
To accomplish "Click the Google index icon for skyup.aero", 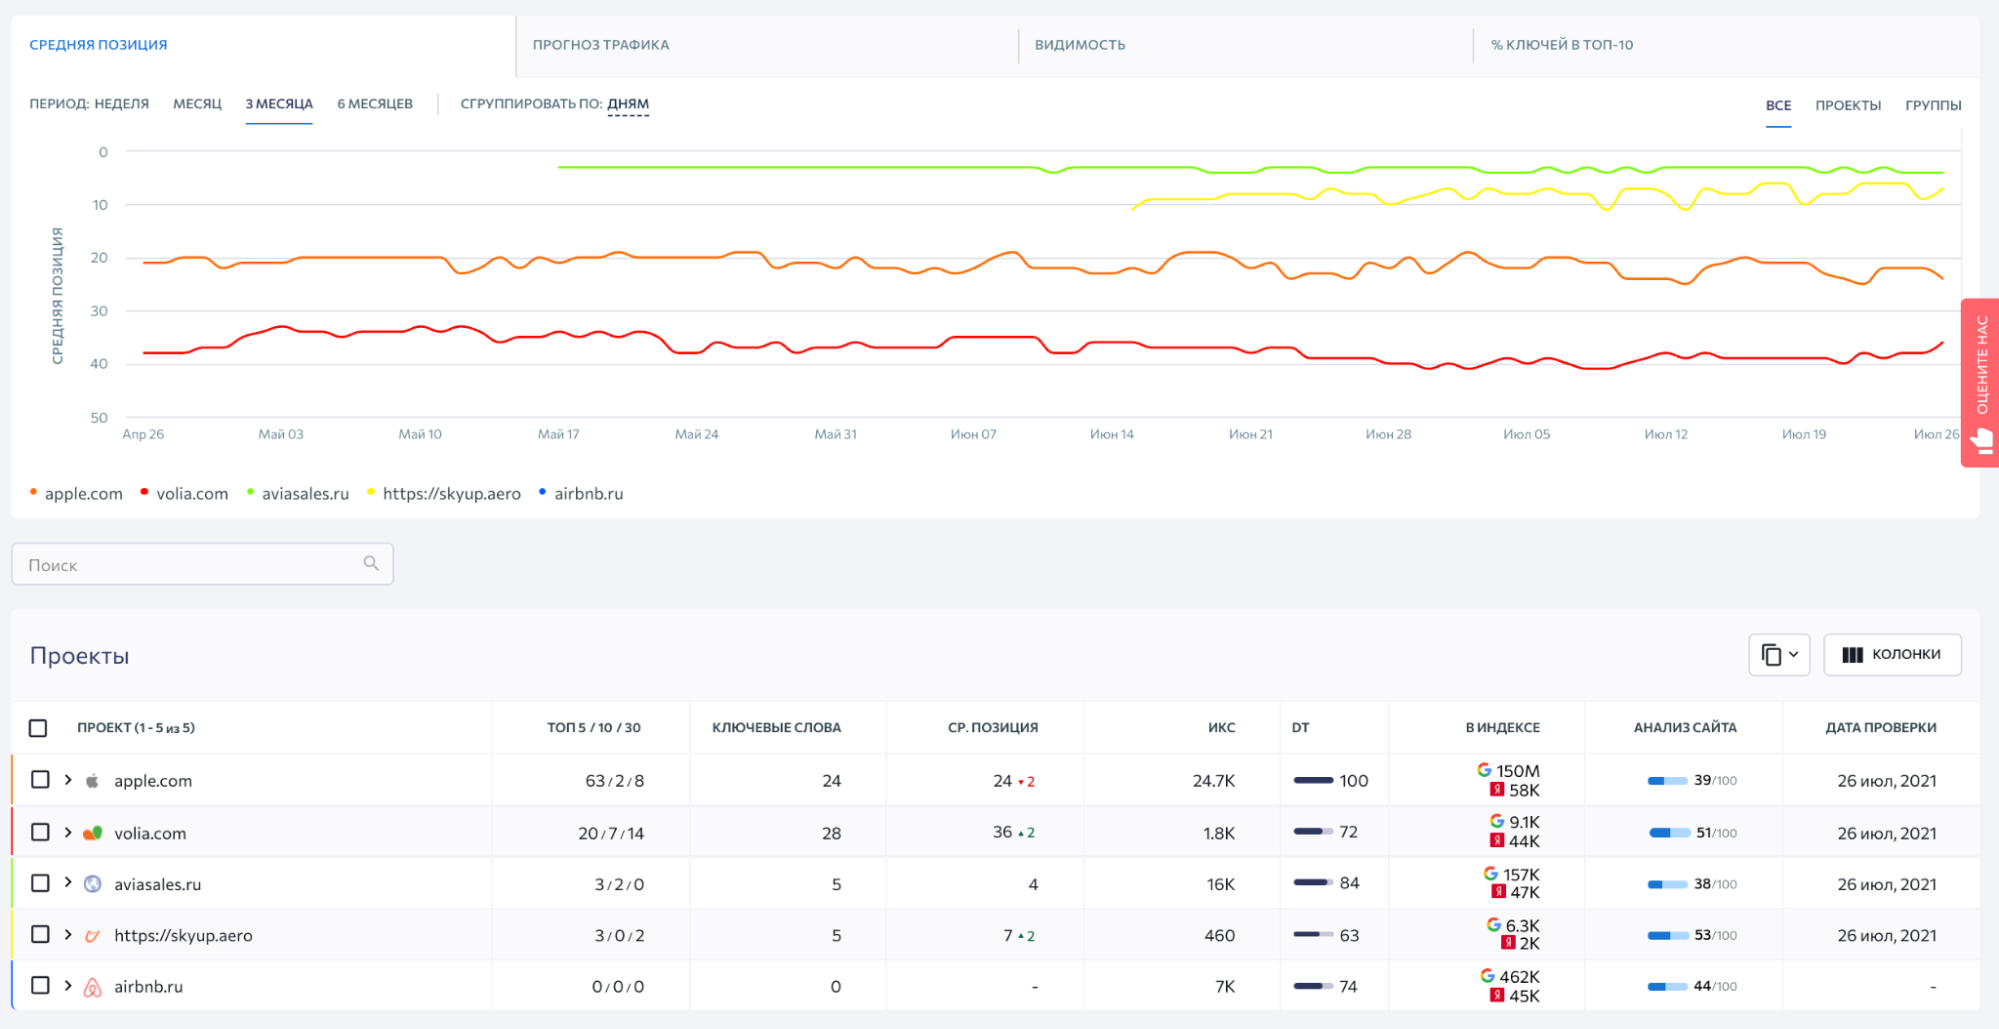I will coord(1493,925).
